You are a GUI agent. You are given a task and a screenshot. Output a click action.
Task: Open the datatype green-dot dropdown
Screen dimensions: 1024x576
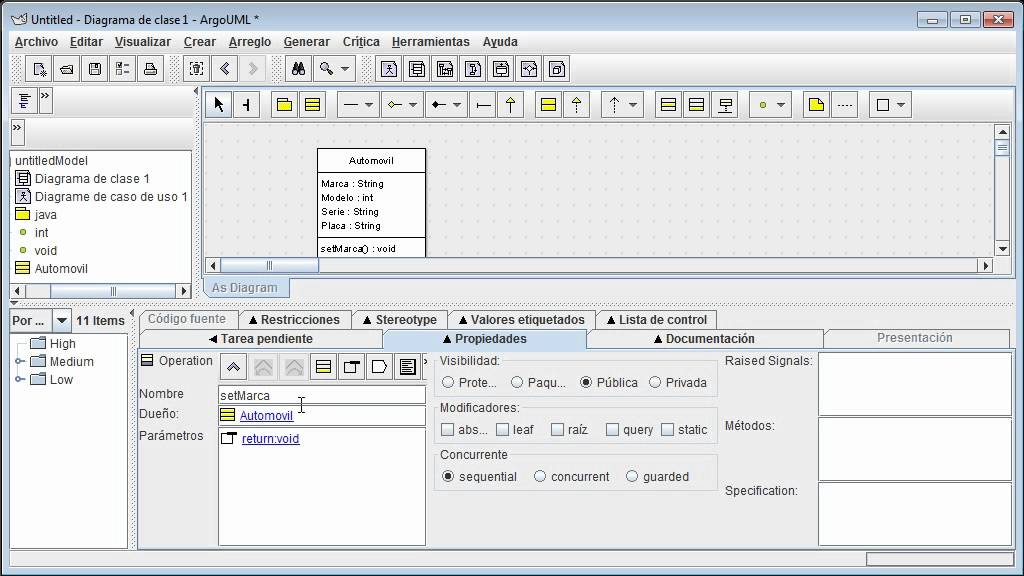[780, 104]
